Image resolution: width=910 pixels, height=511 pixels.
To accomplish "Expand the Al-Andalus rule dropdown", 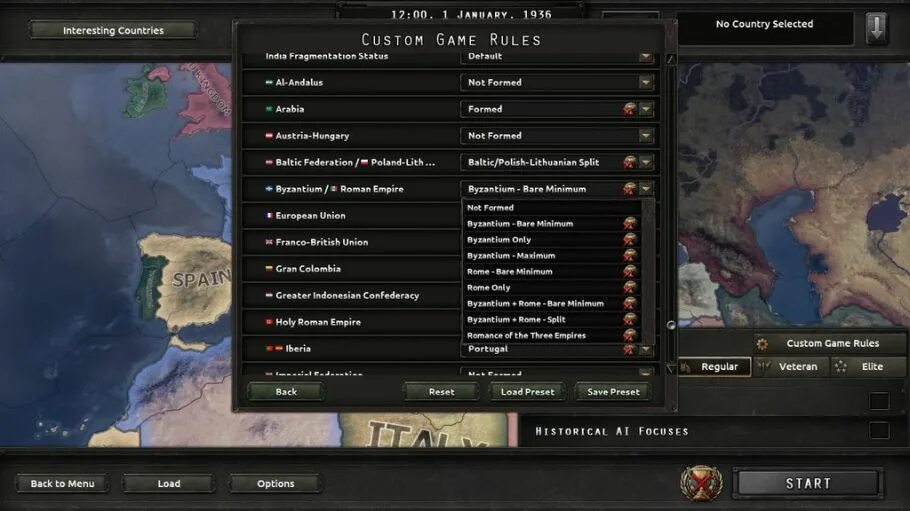I will pos(645,82).
